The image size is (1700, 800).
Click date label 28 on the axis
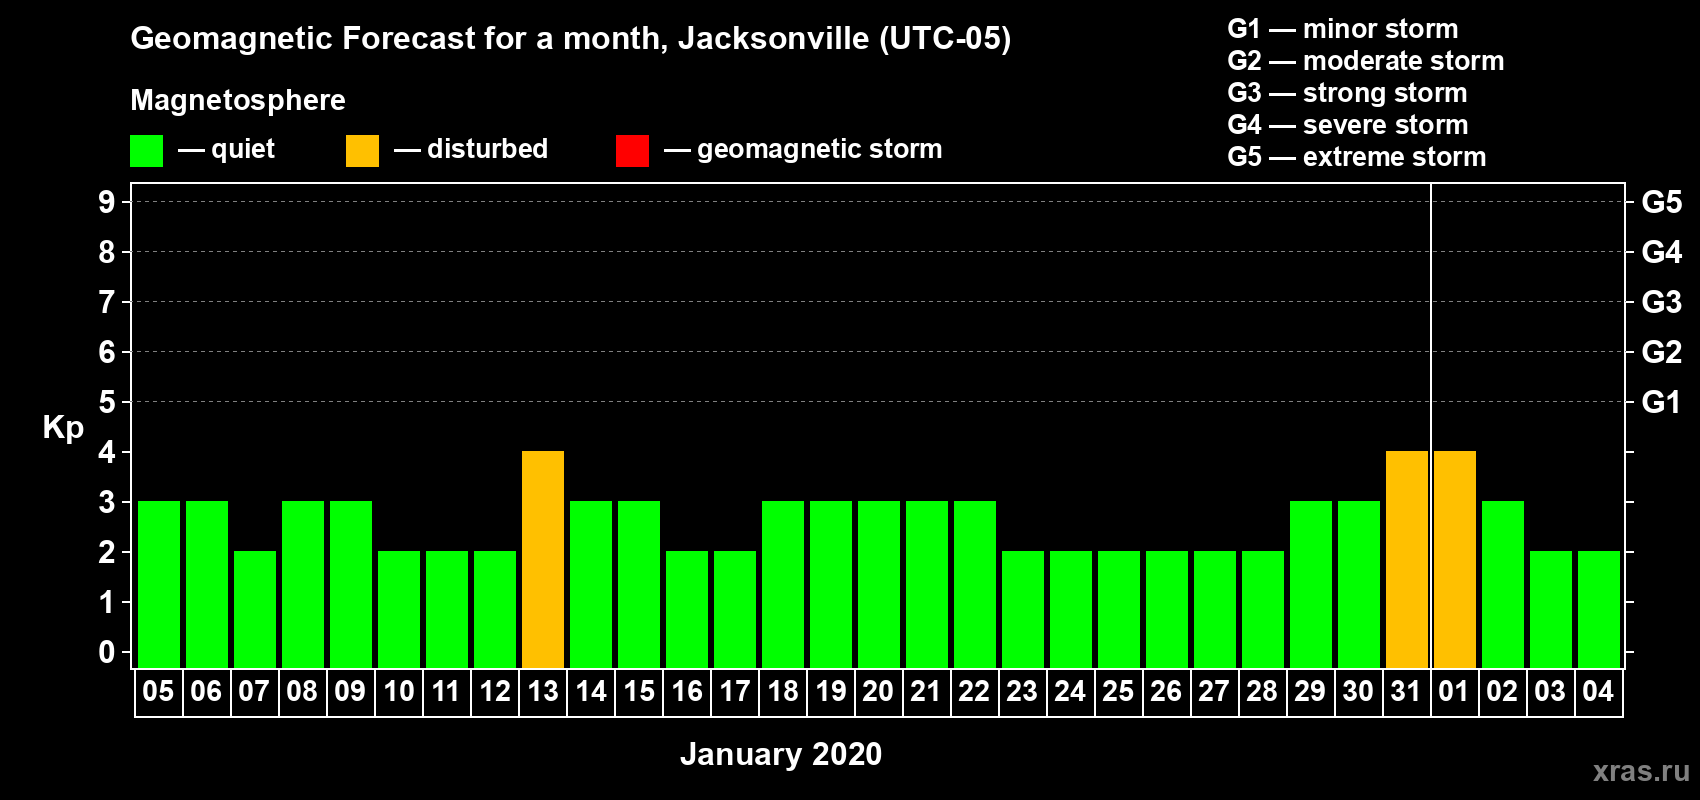point(1262,691)
